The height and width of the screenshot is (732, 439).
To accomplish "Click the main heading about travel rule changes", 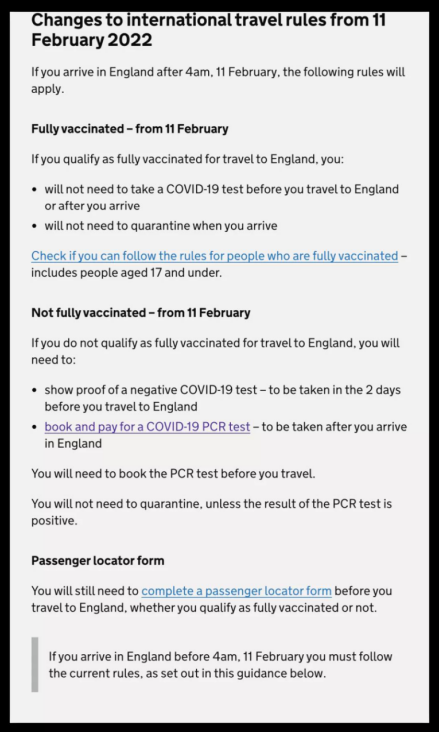I will coord(208,29).
